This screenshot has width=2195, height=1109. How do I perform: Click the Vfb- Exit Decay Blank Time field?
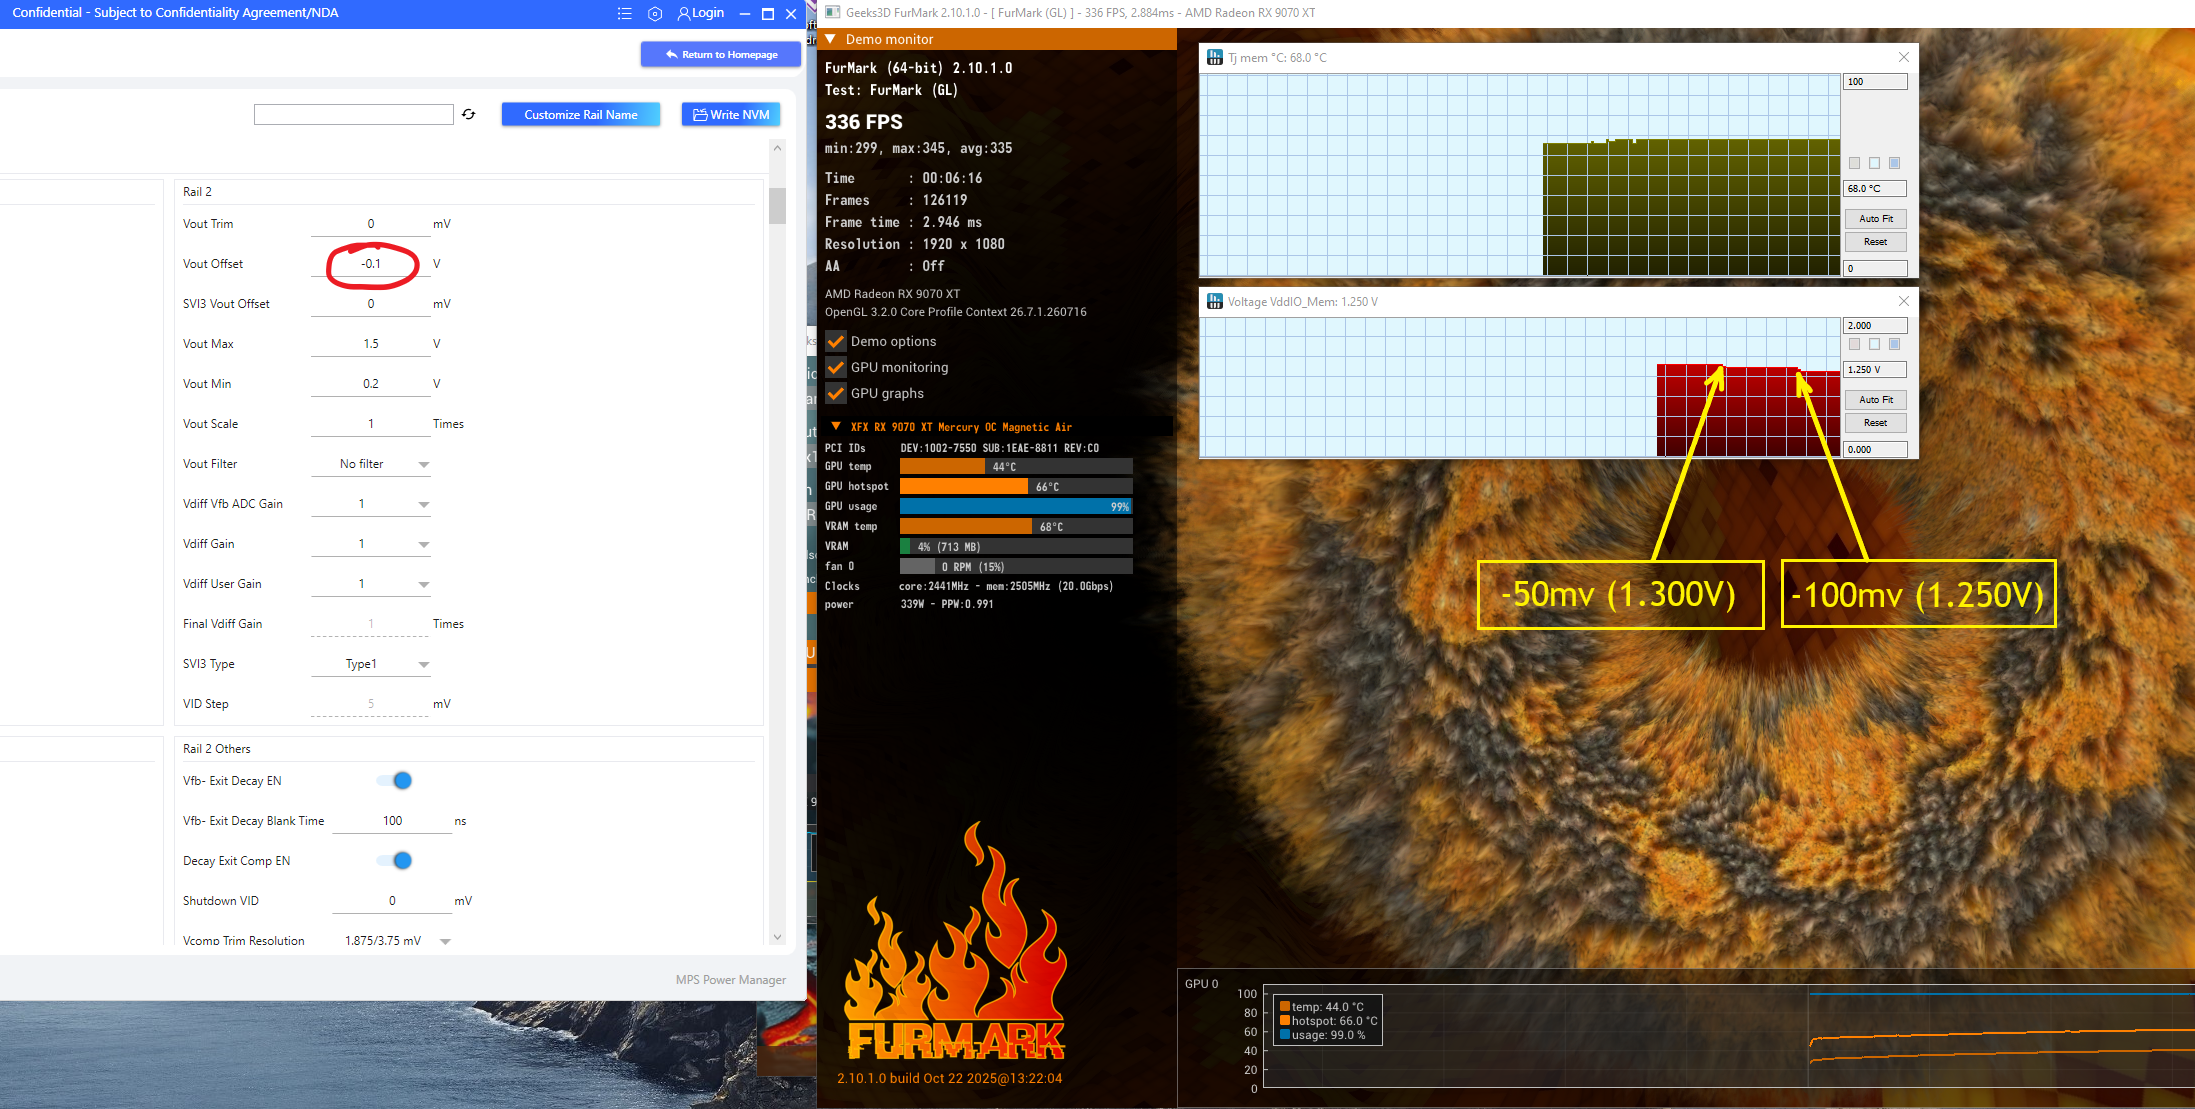point(392,821)
